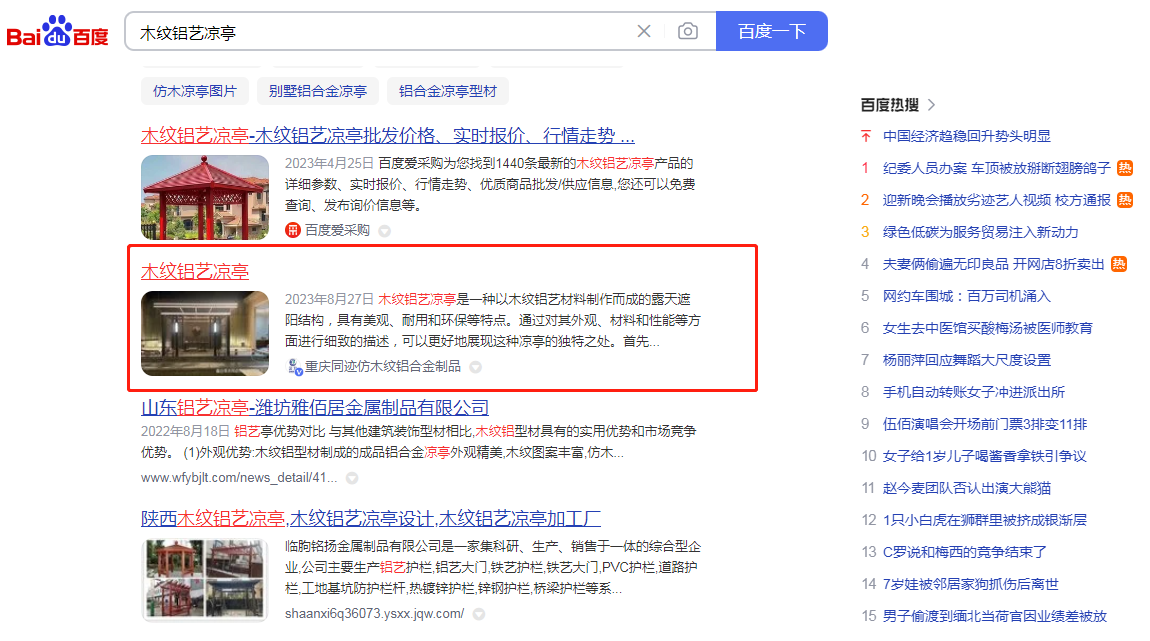
Task: Open hot search 夫妻俩偷遍无印良品 开网店8折卖出
Action: [994, 264]
